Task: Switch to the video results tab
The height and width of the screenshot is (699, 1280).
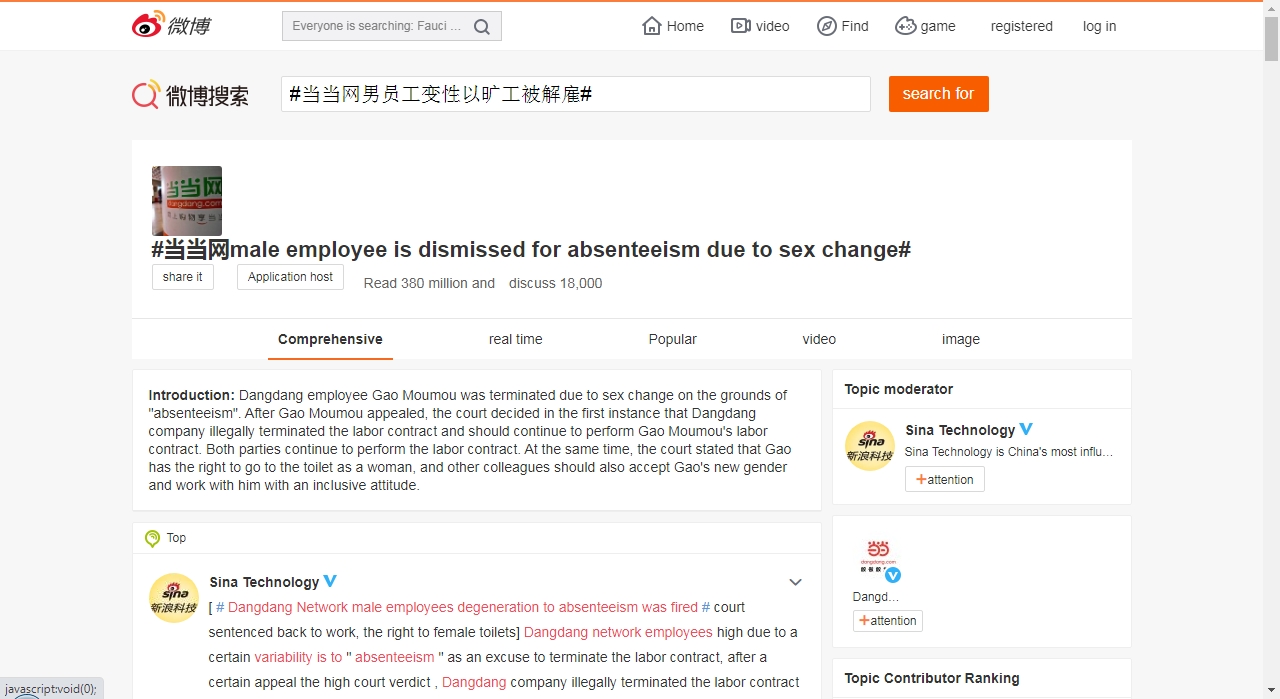Action: [819, 339]
